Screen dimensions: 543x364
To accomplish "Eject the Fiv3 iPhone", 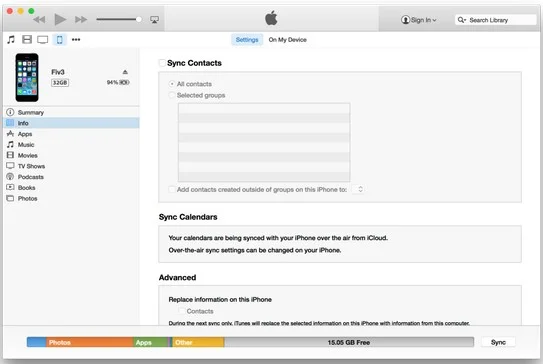I will (125, 72).
